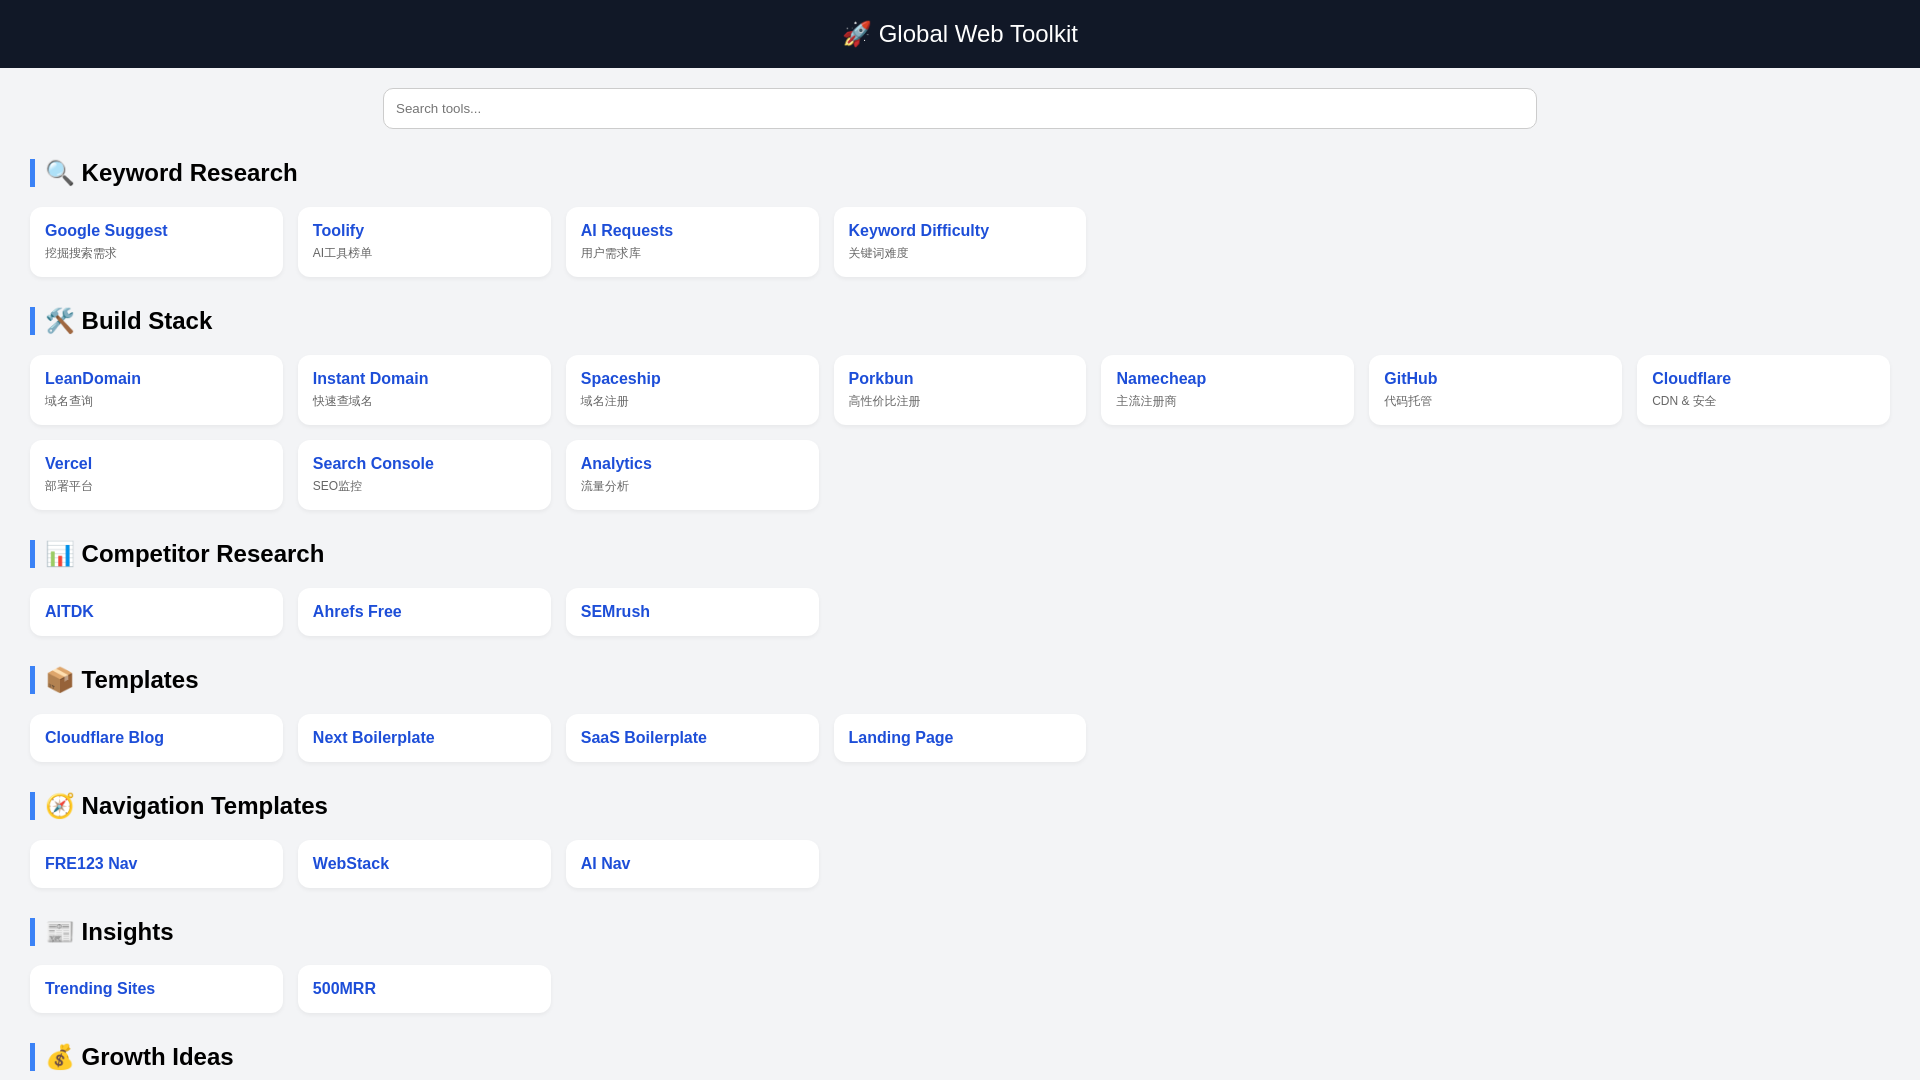Open the Search Console card
The width and height of the screenshot is (1920, 1080).
tap(424, 475)
